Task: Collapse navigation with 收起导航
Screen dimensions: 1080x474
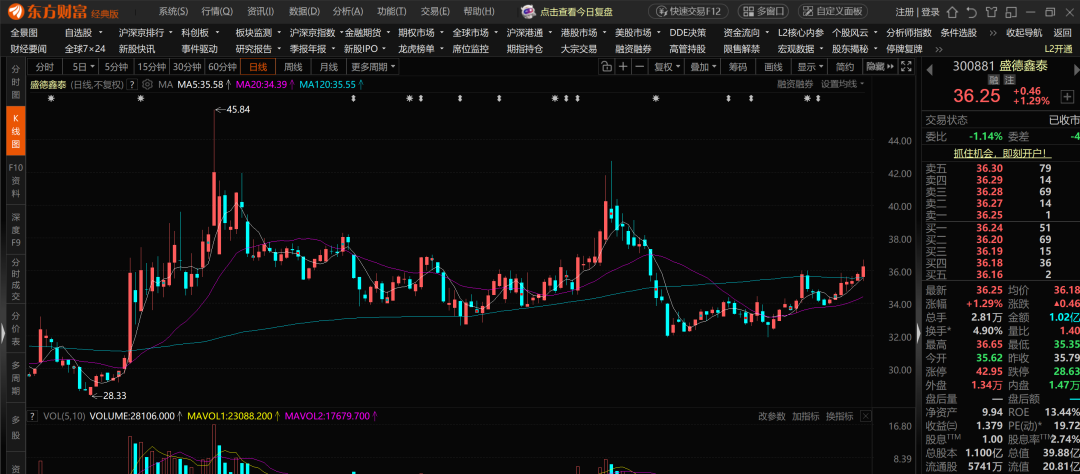Action: (x=1024, y=32)
